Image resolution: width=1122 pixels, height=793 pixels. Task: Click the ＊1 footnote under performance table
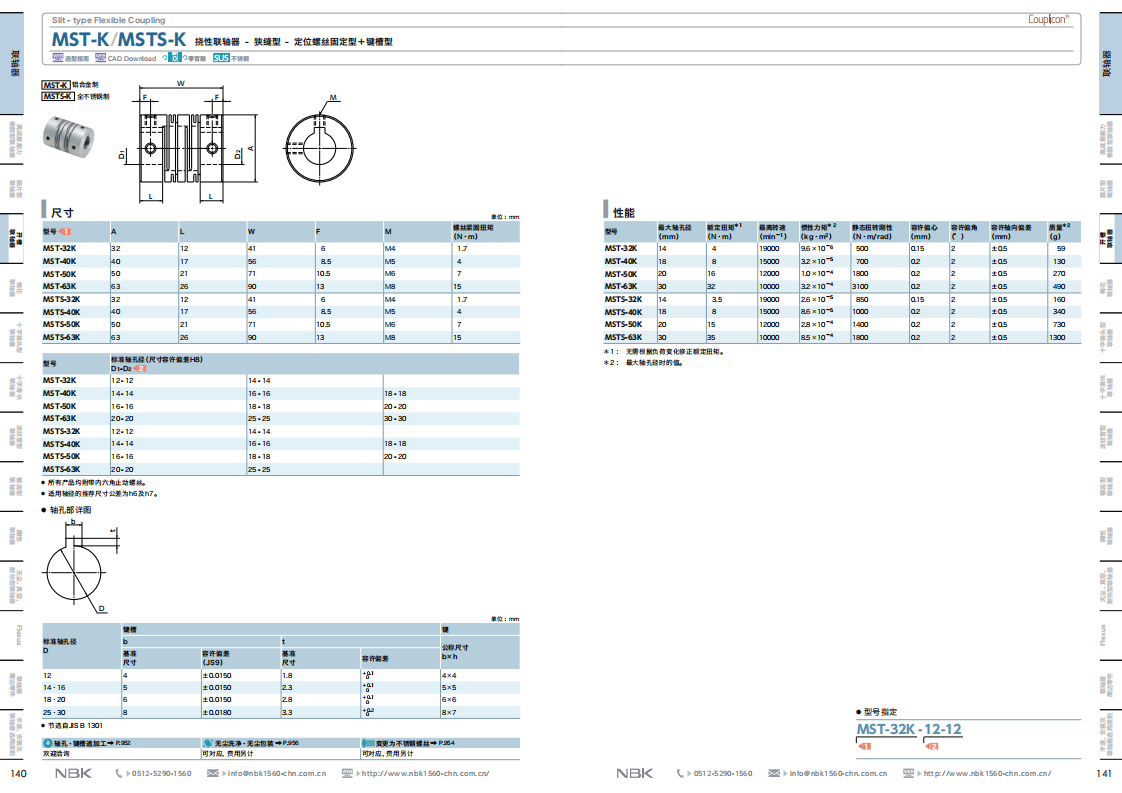point(664,351)
